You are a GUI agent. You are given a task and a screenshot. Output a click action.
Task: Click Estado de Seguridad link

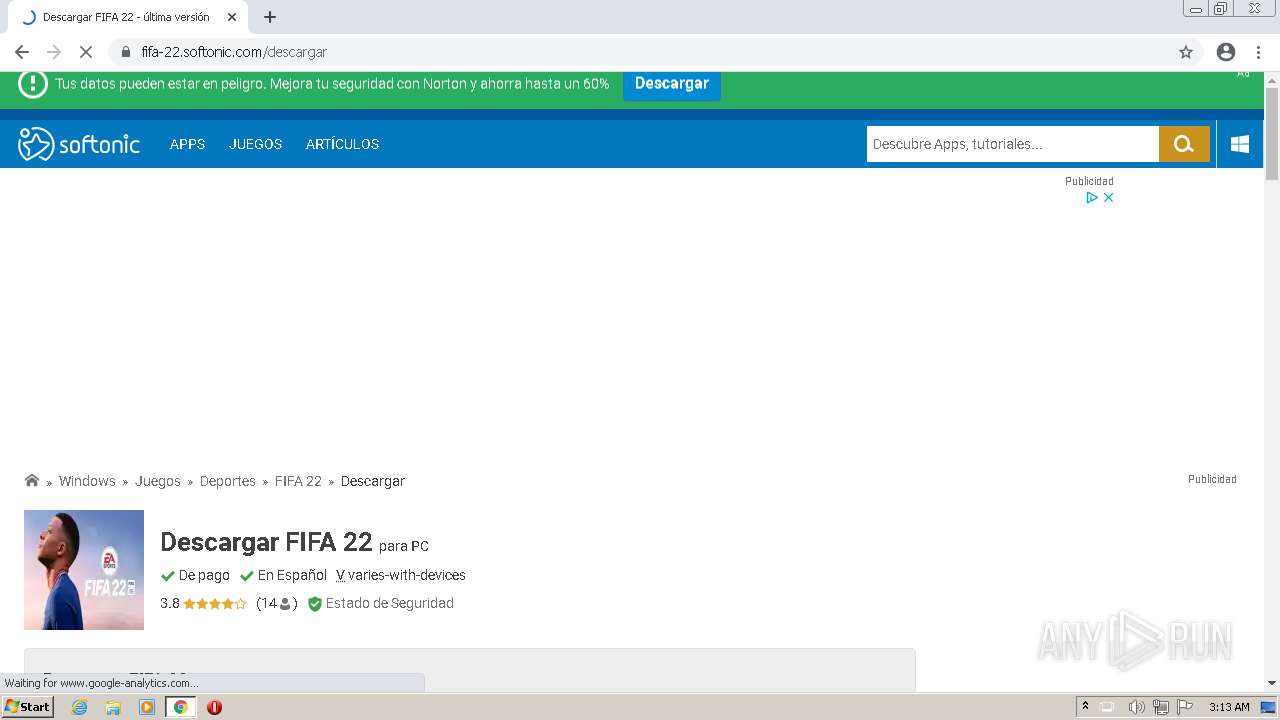pos(390,604)
